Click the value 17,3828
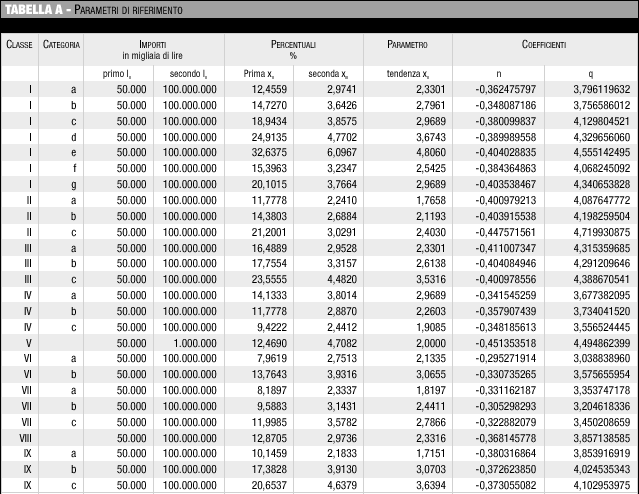The height and width of the screenshot is (494, 639). click(x=269, y=469)
